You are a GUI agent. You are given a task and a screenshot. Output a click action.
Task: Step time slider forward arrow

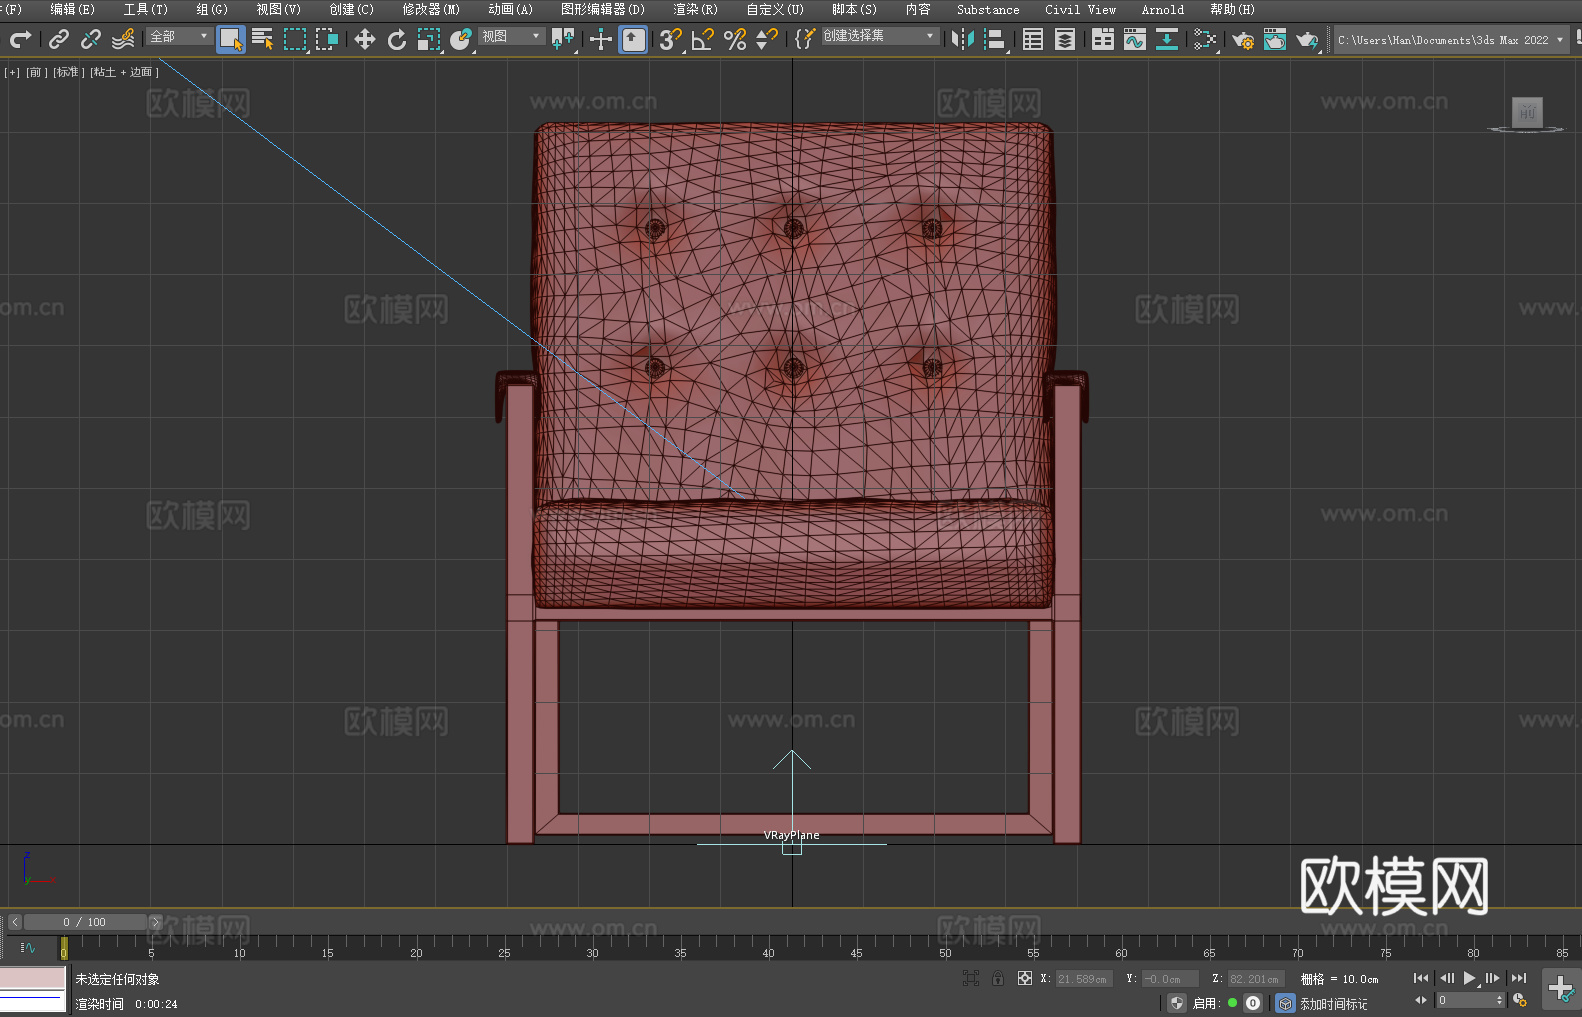155,922
